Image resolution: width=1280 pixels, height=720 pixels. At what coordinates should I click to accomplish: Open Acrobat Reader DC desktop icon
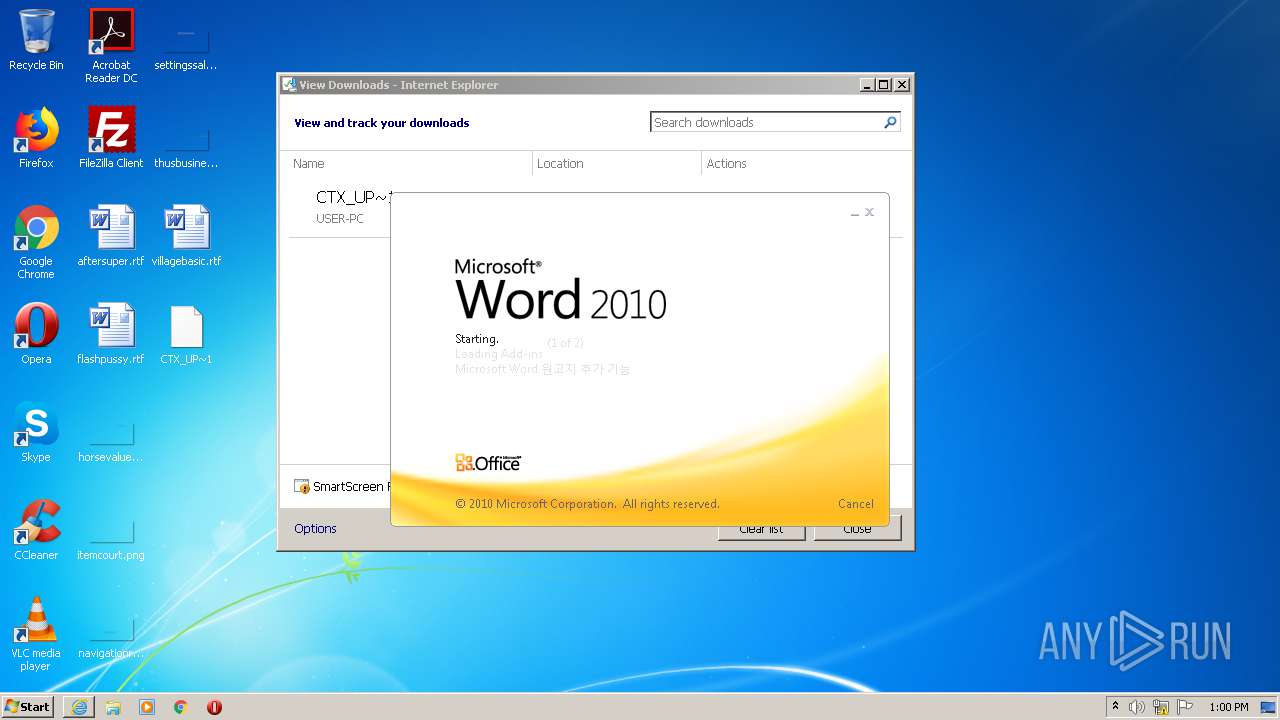[x=111, y=46]
